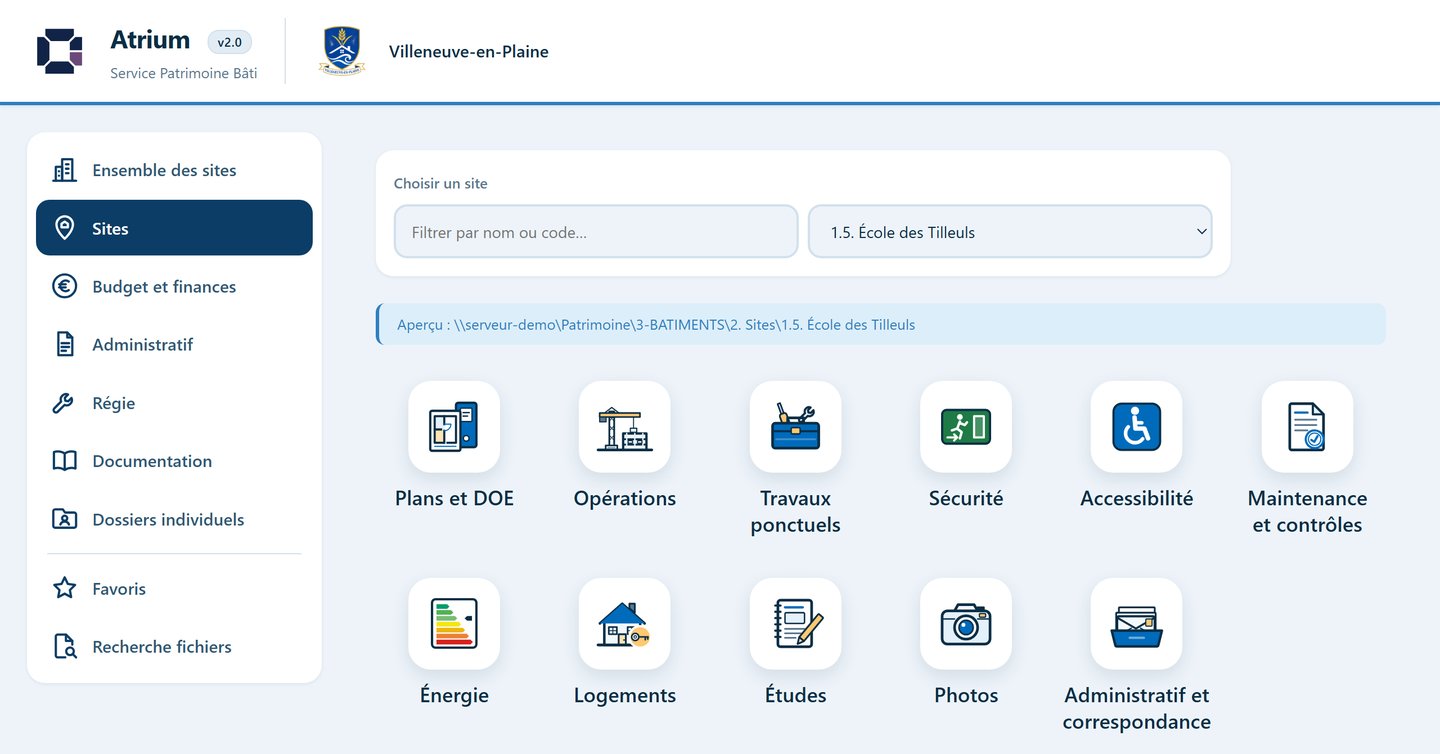1440x754 pixels.
Task: Open the Accessibilité wheelchair icon
Action: point(1137,427)
